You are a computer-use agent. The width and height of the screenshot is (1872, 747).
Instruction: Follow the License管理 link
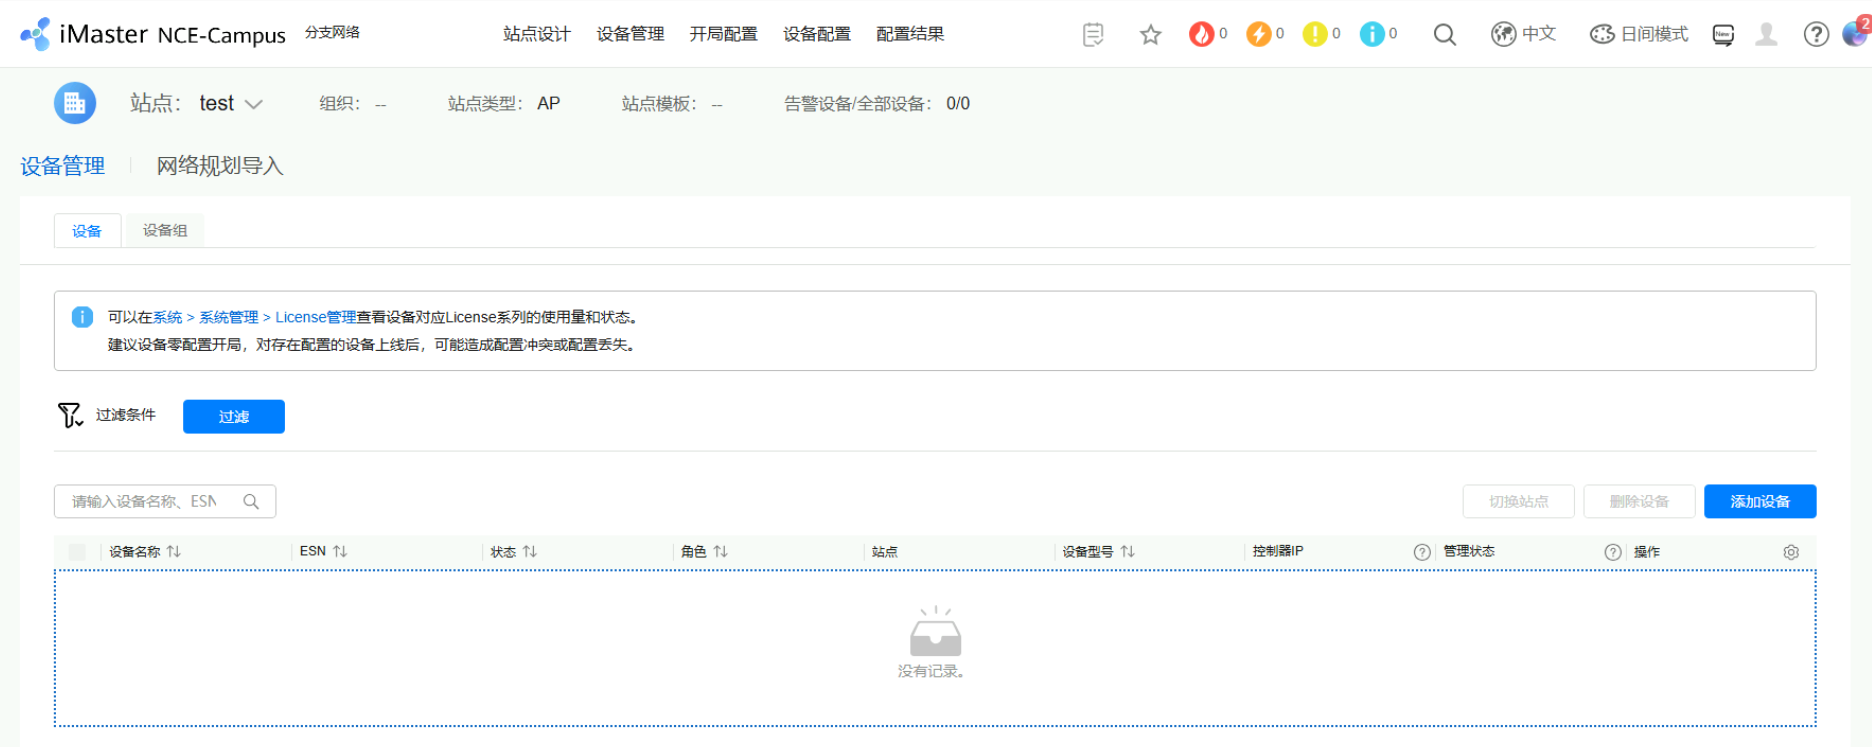[315, 317]
